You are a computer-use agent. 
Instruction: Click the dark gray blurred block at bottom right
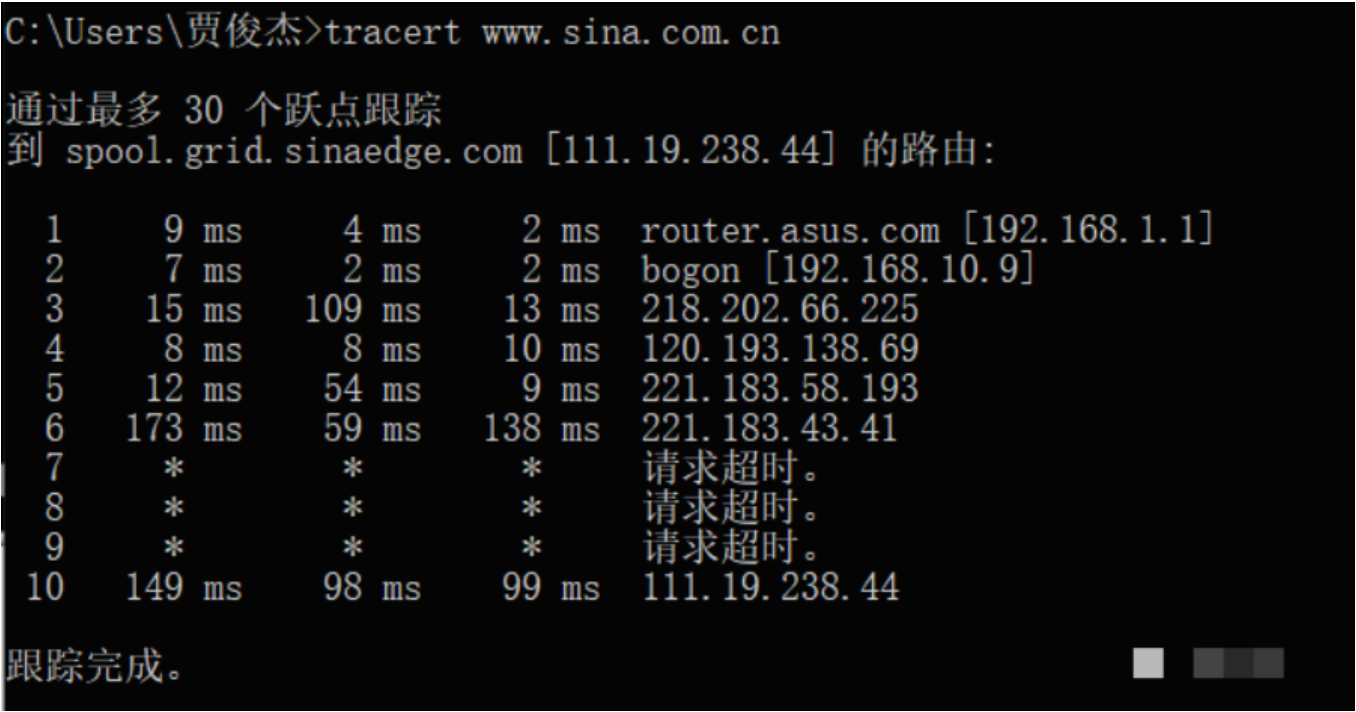[1239, 662]
